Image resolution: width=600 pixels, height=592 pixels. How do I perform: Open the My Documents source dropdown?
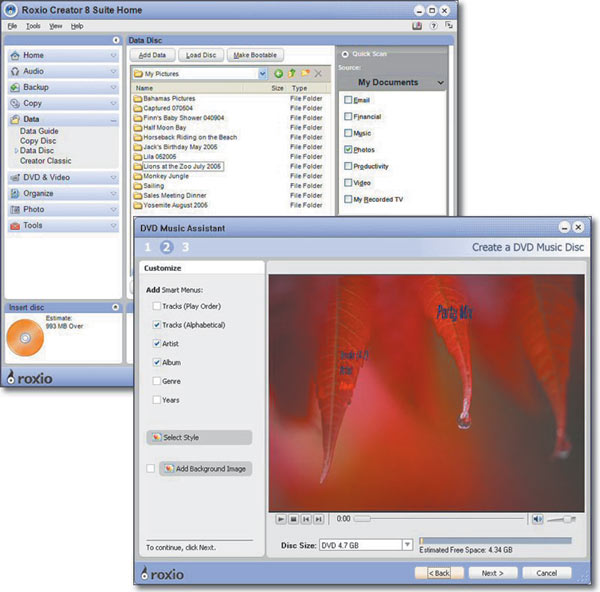click(441, 83)
